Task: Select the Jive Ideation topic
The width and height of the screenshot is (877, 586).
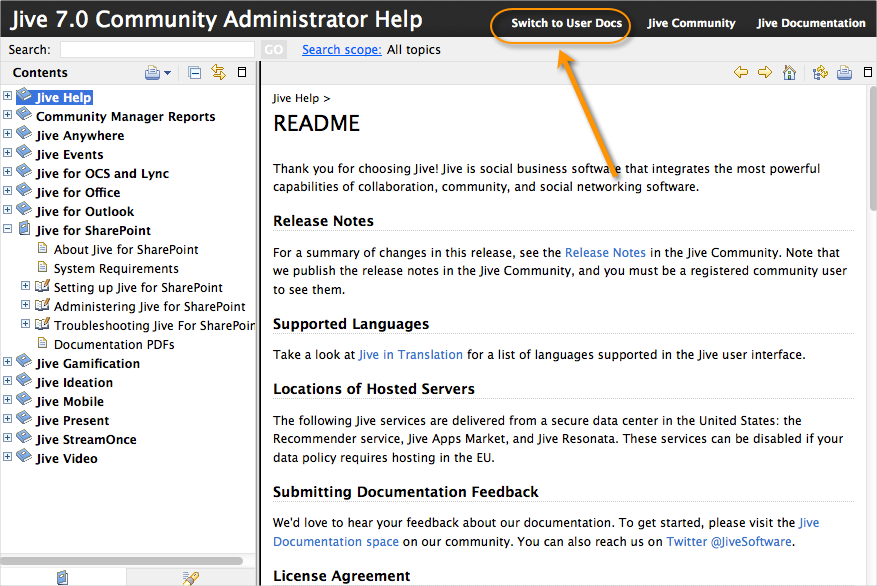Action: click(74, 383)
